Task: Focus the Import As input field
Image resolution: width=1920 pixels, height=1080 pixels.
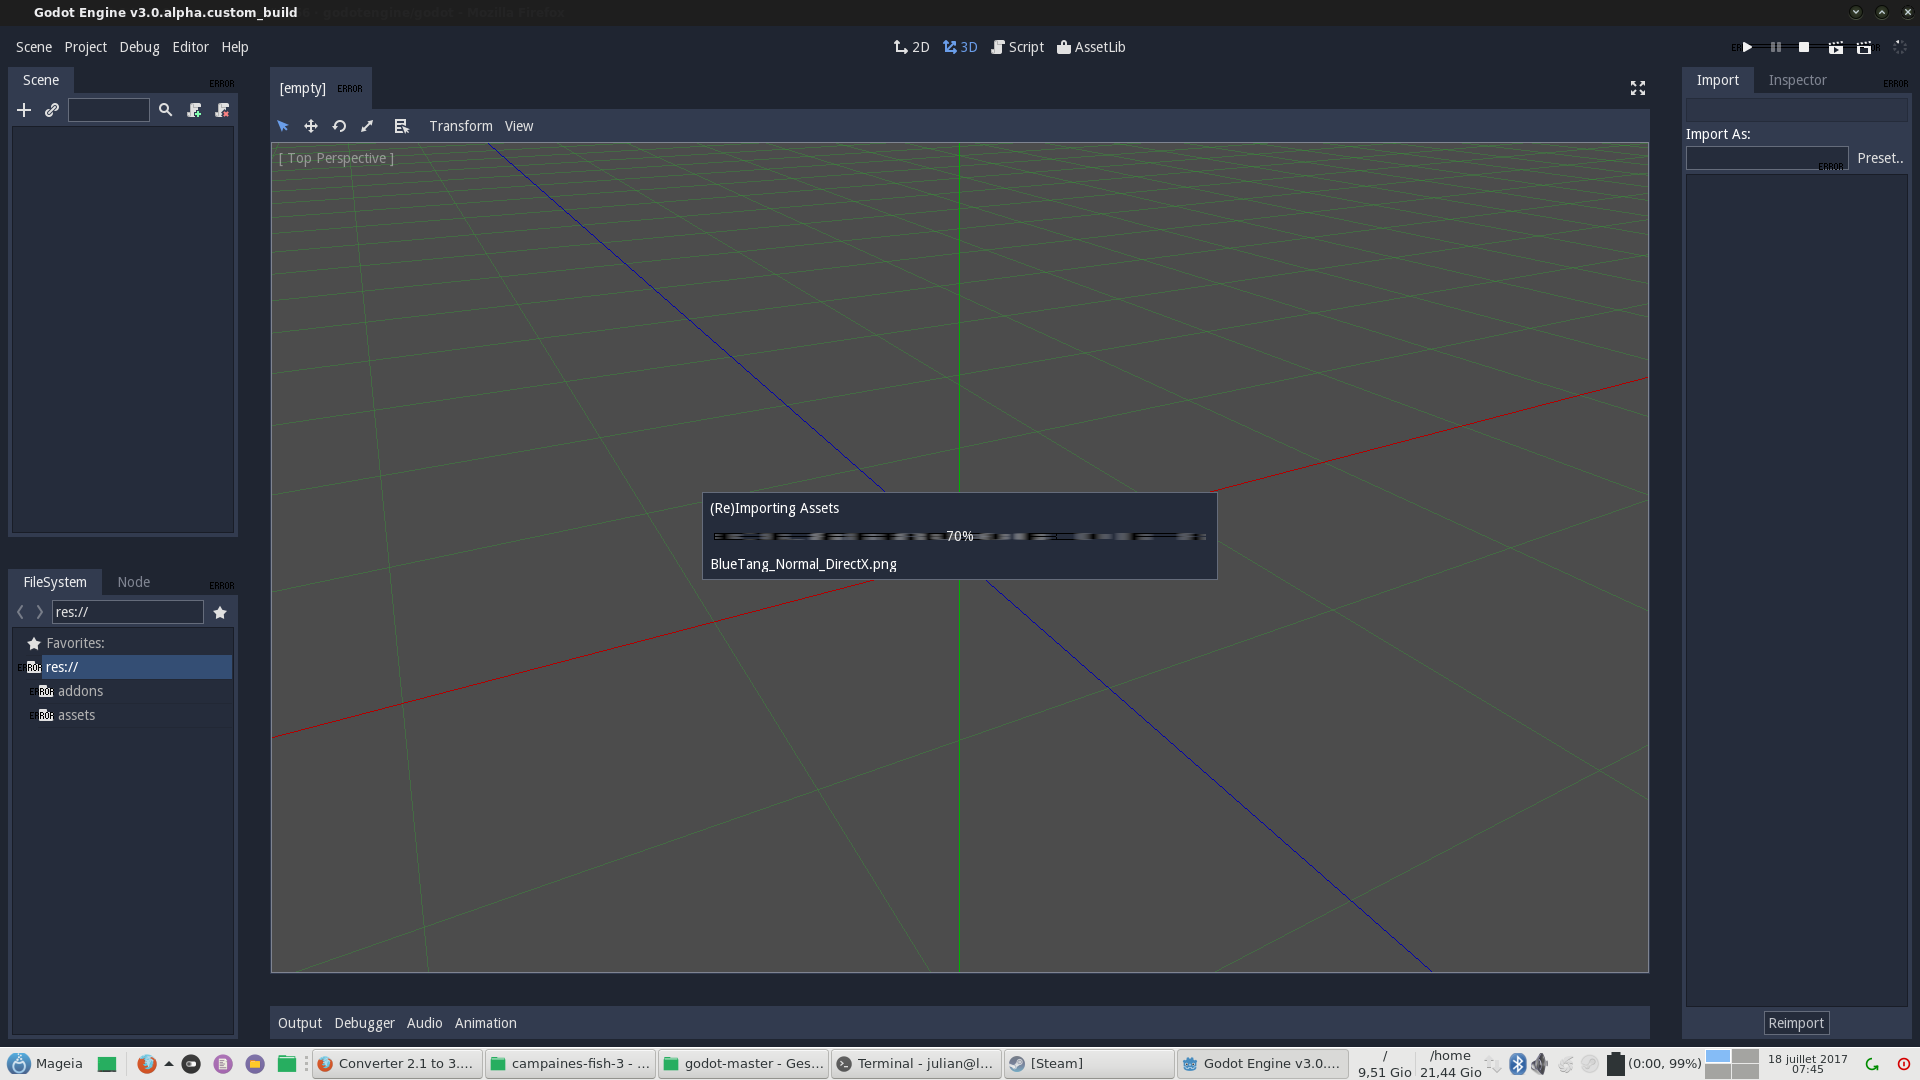Action: [1767, 158]
